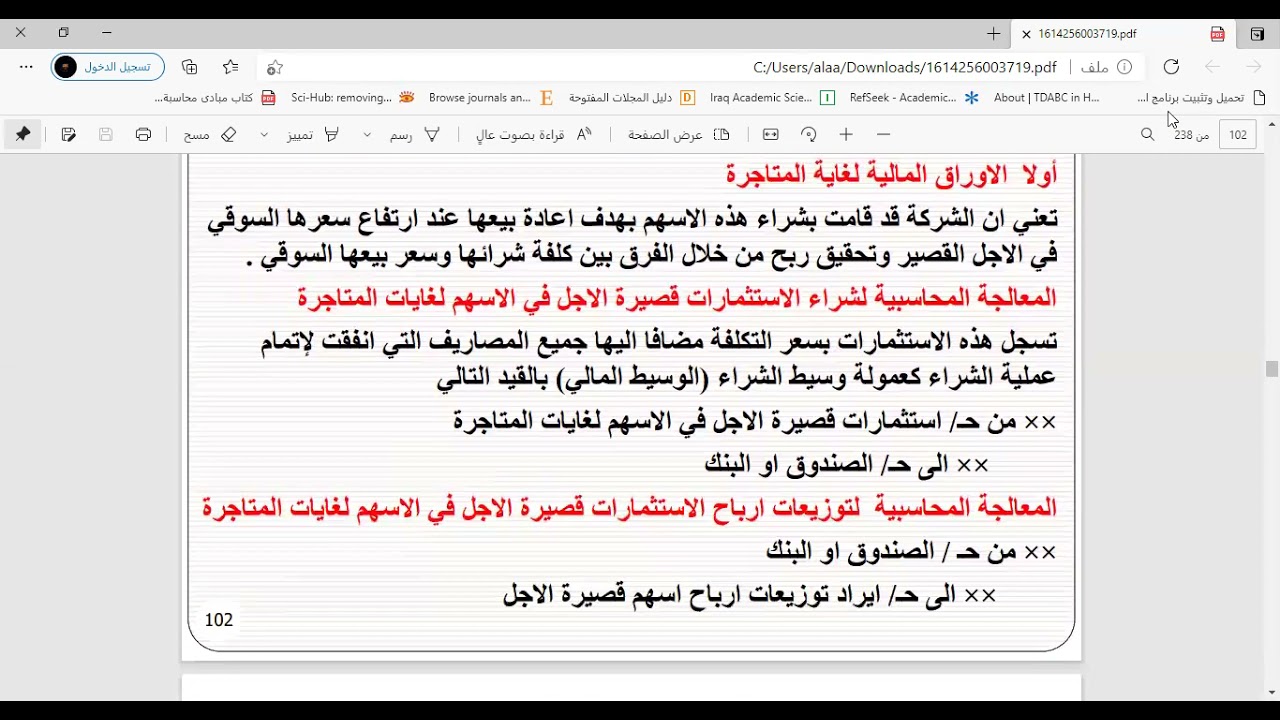
Task: Open the Collections icon
Action: 189,67
